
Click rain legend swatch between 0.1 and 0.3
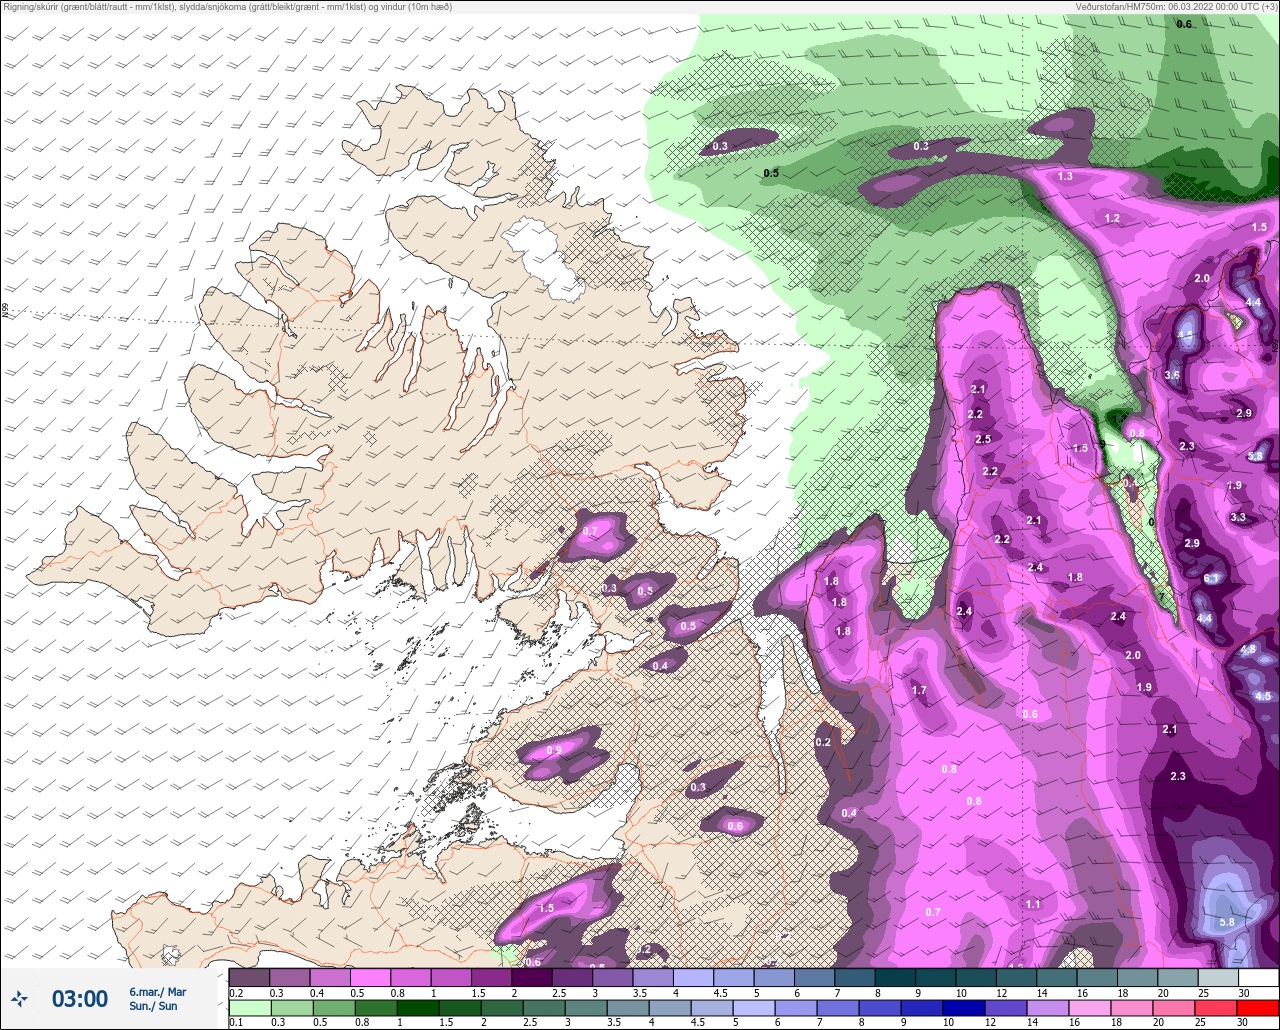pos(249,1007)
